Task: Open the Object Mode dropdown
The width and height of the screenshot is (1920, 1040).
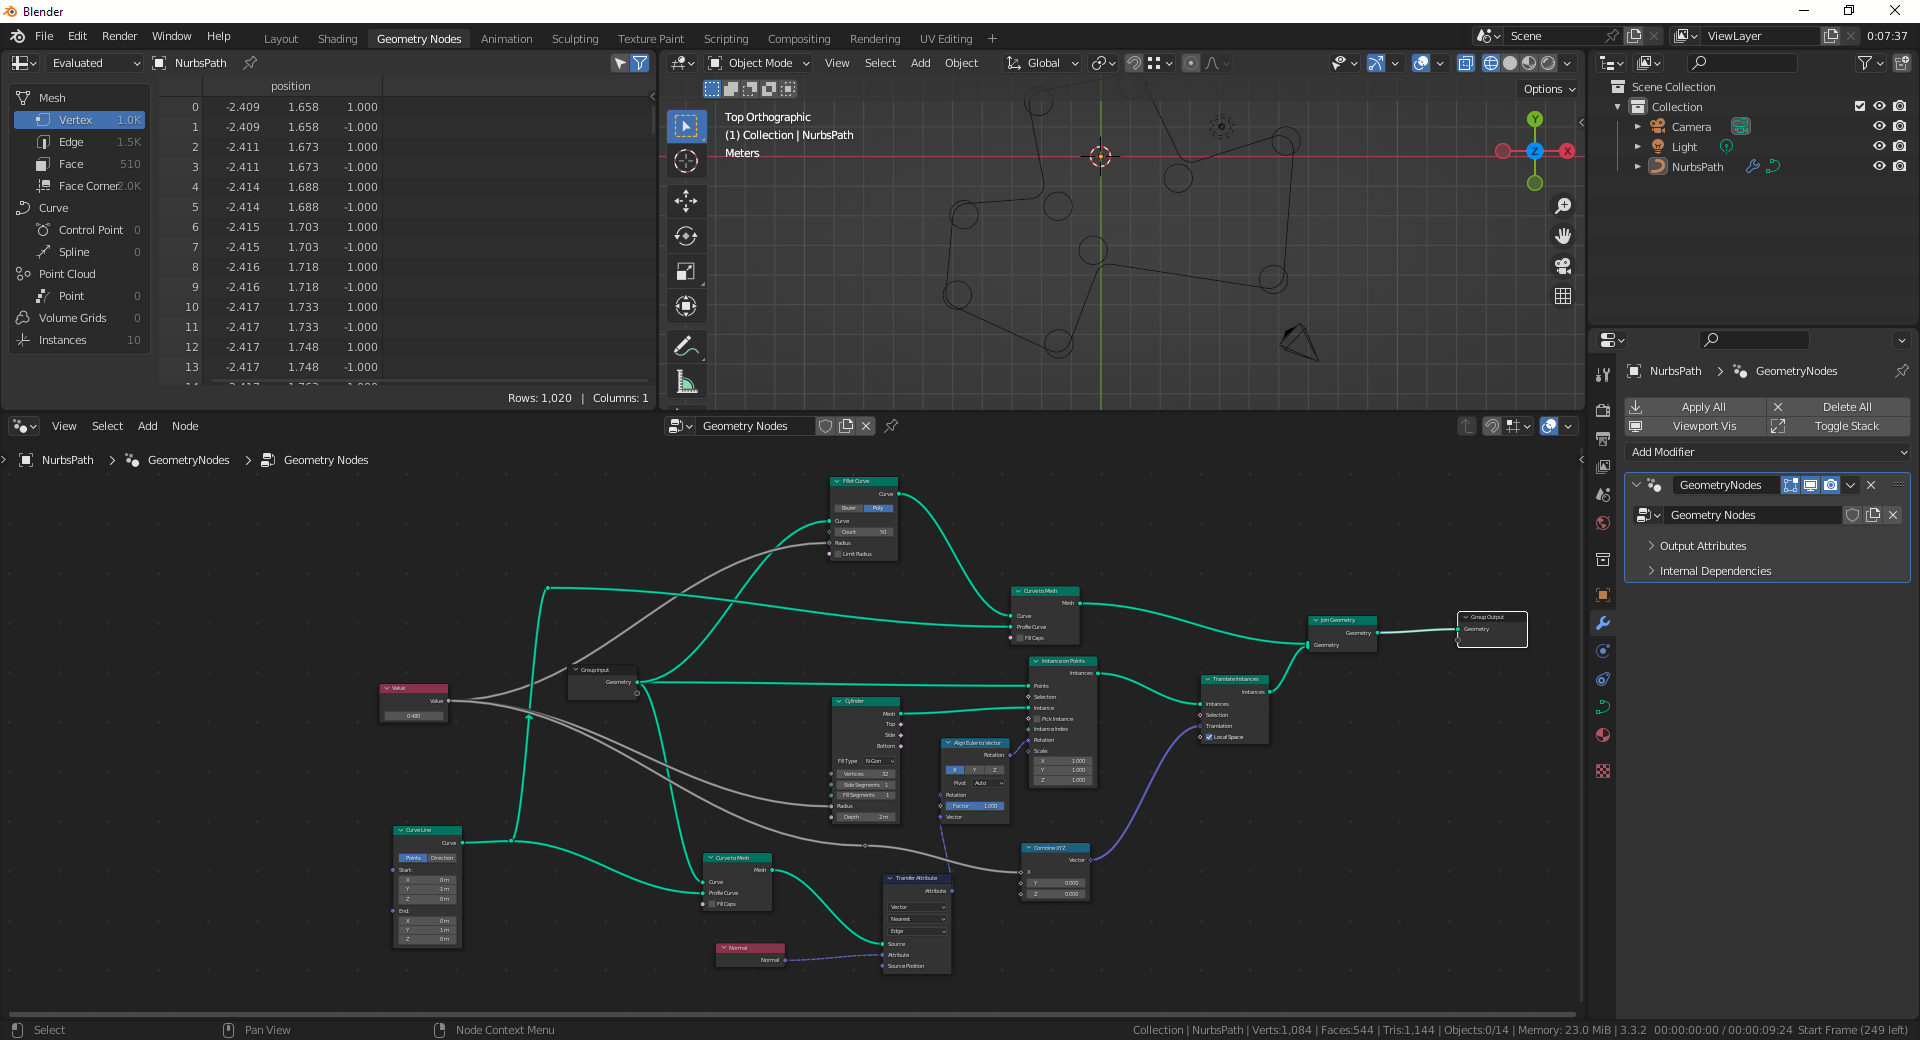Action: 759,63
